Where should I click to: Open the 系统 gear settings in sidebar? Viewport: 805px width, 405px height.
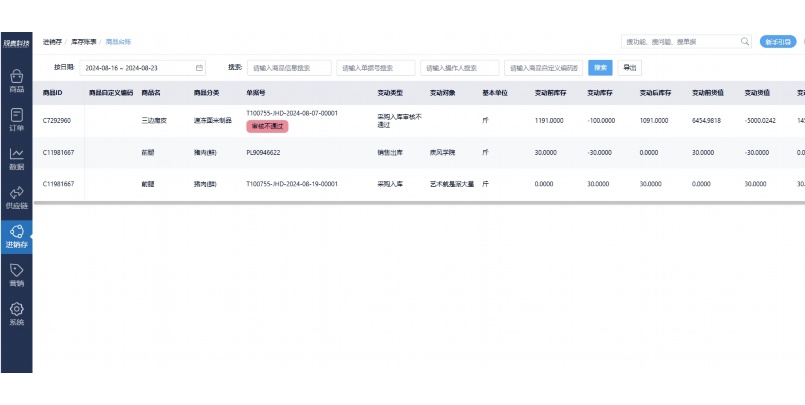point(16,314)
